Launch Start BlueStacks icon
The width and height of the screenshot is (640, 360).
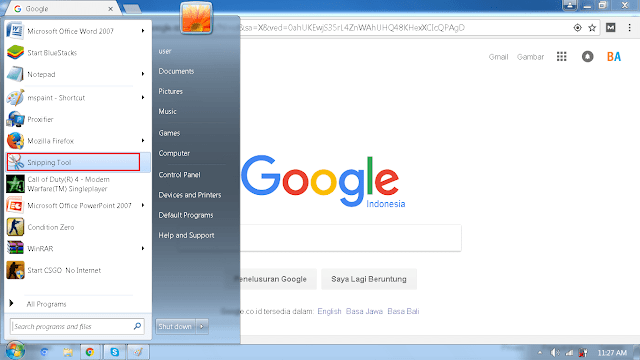coord(15,53)
